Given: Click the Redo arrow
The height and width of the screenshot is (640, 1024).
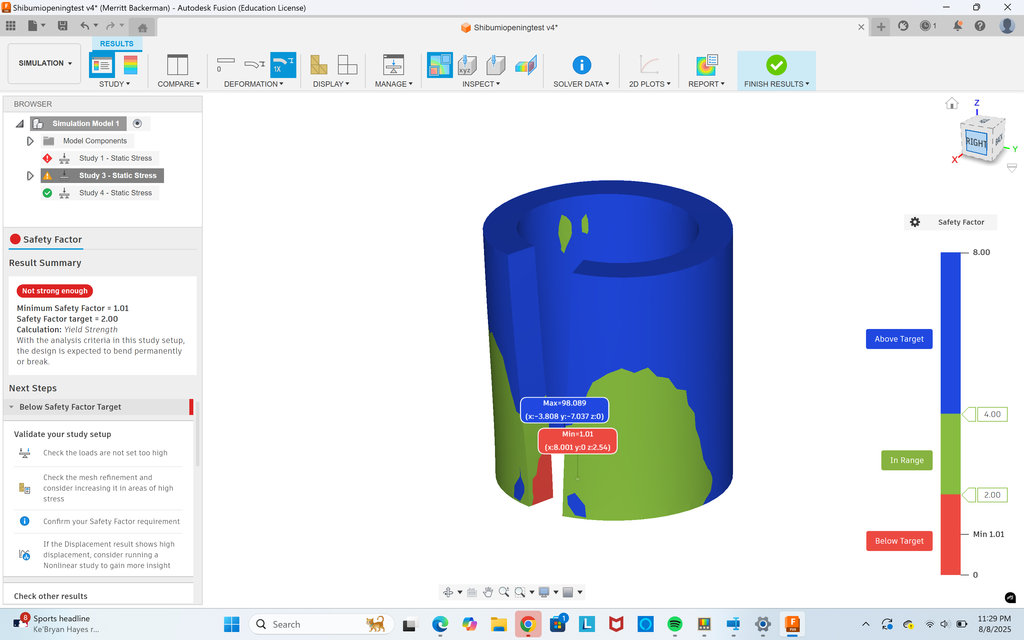Looking at the screenshot, I should point(110,26).
